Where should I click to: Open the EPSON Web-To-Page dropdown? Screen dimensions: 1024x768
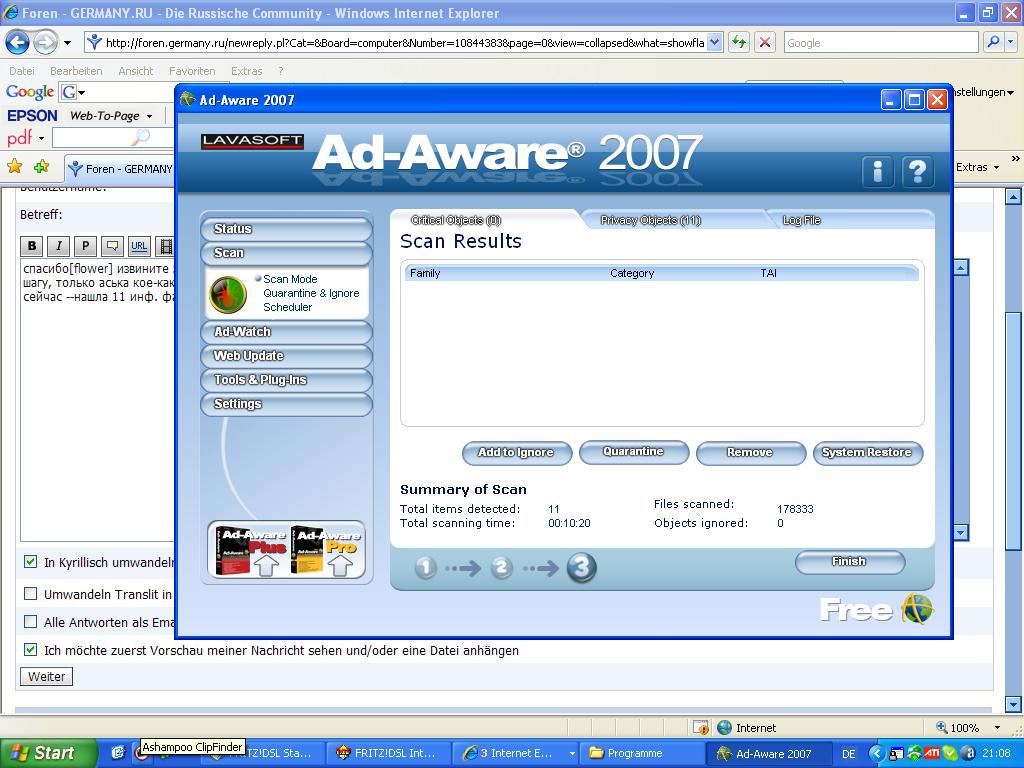tap(149, 116)
